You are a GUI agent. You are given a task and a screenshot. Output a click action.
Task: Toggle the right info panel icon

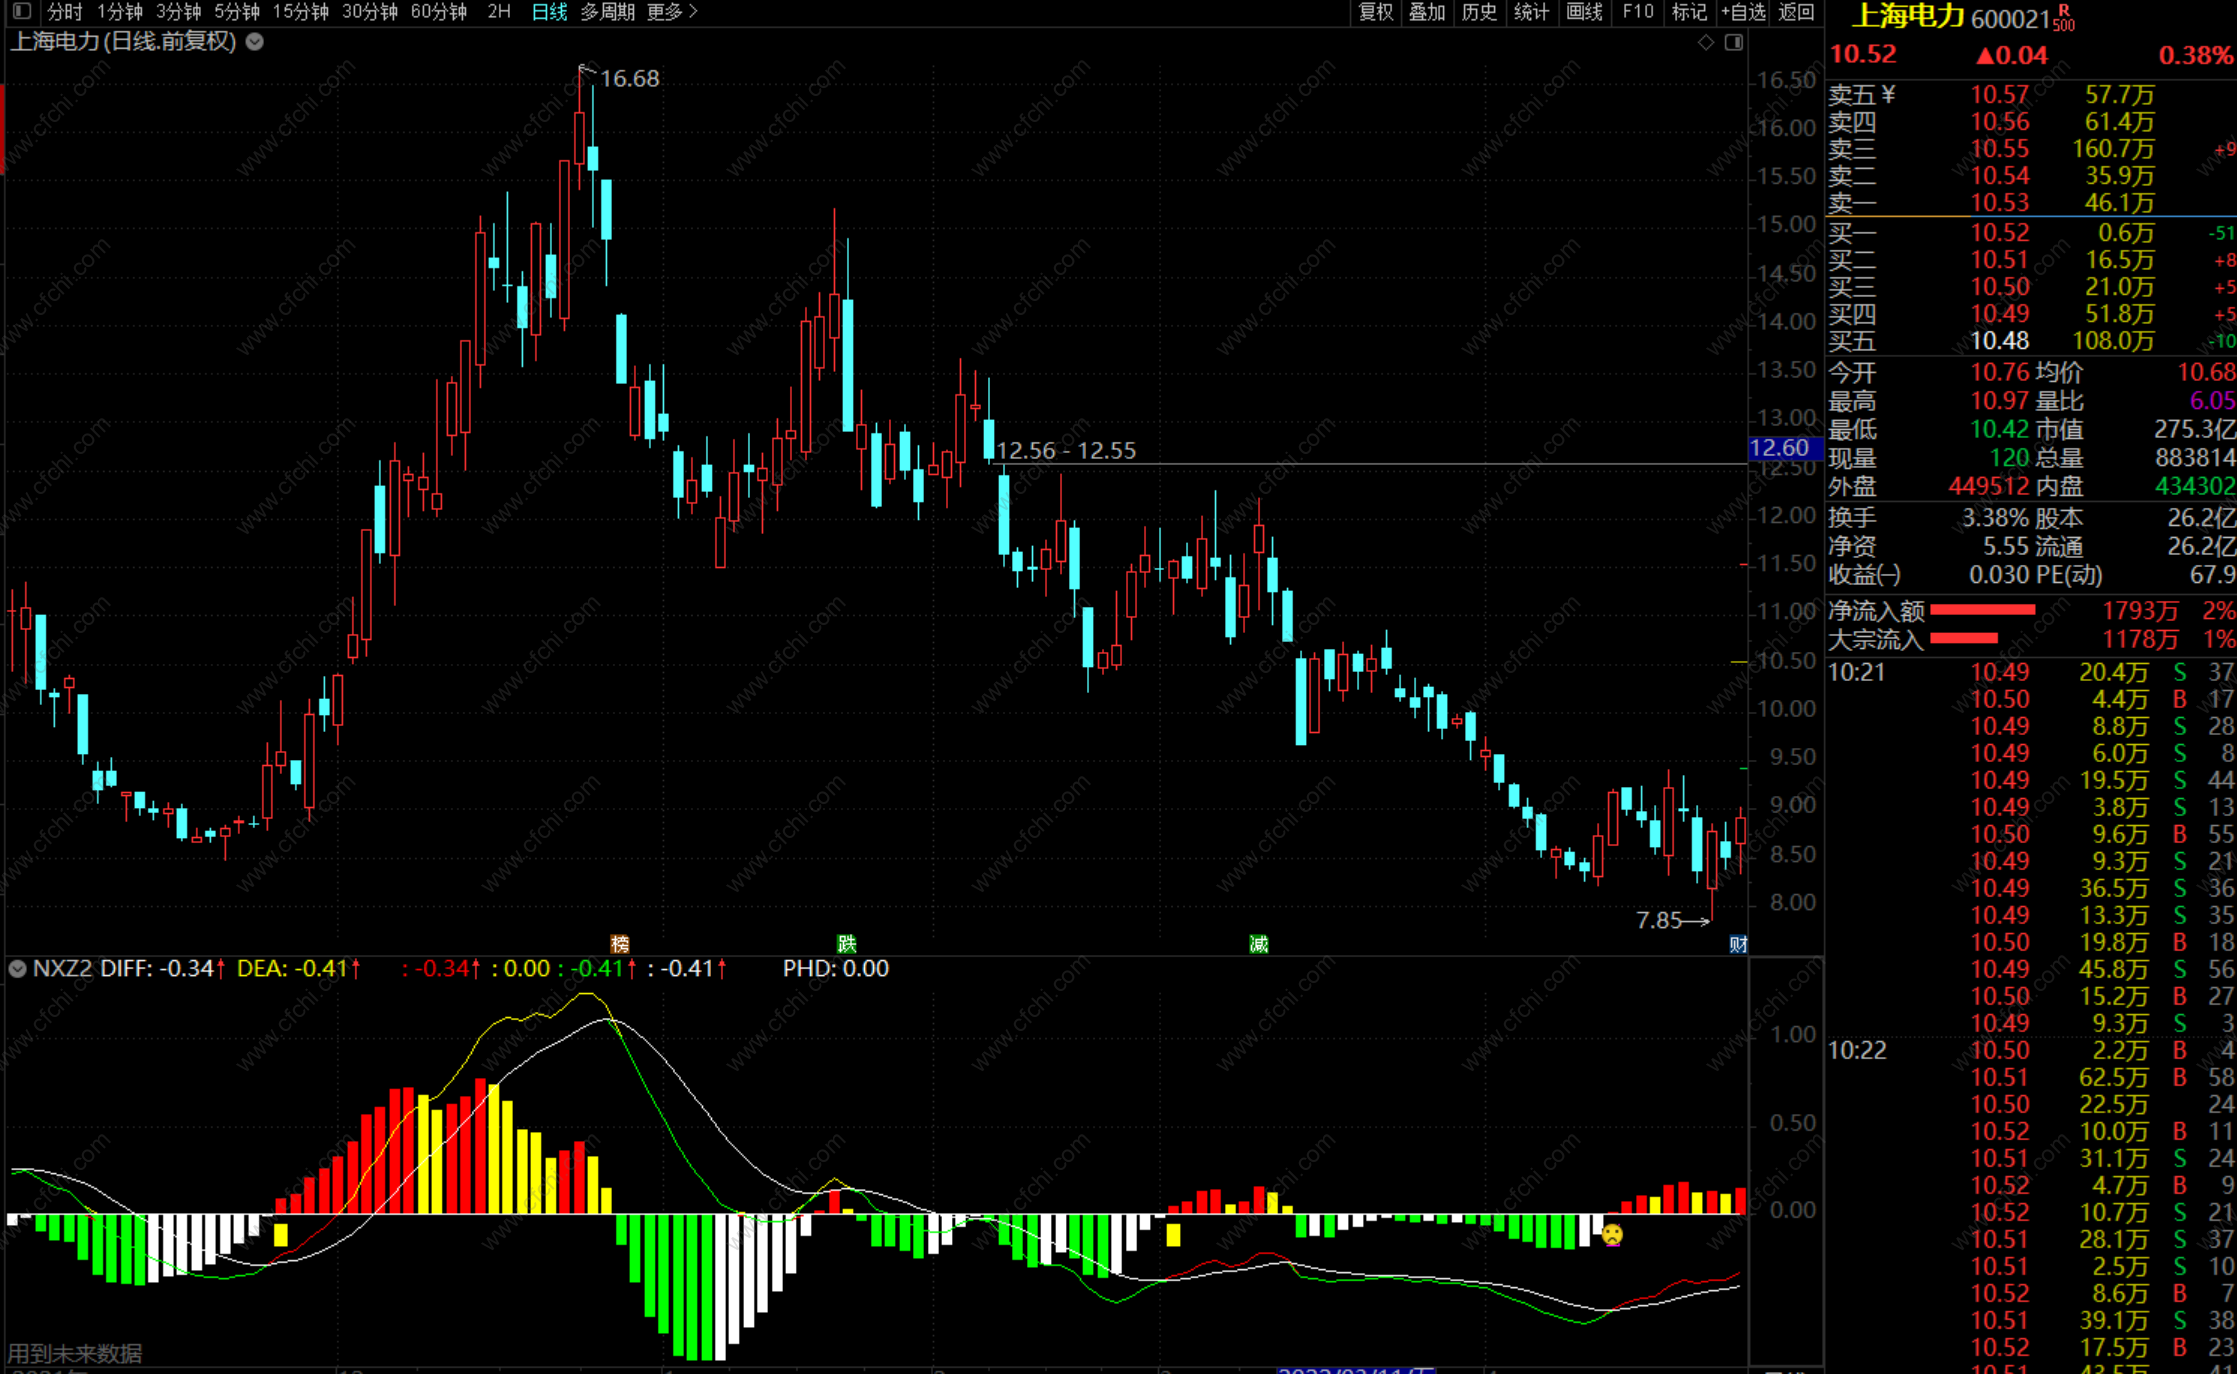(1734, 42)
